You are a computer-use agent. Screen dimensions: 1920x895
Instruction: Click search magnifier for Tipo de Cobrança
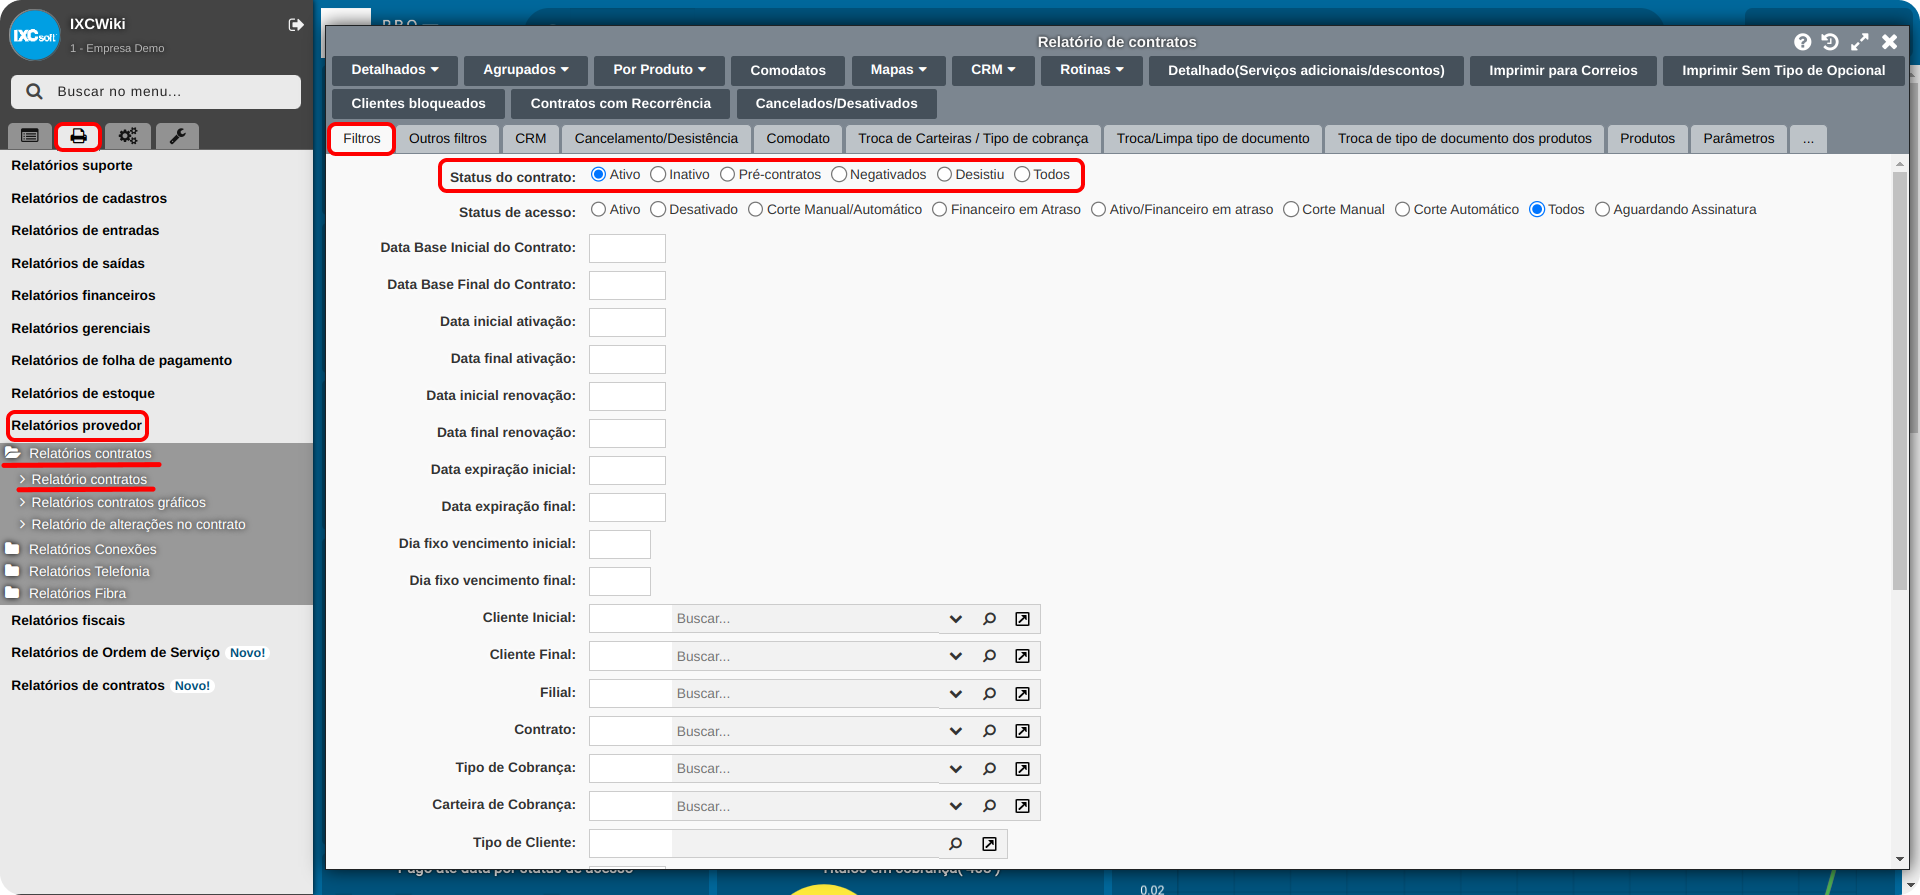pyautogui.click(x=989, y=769)
